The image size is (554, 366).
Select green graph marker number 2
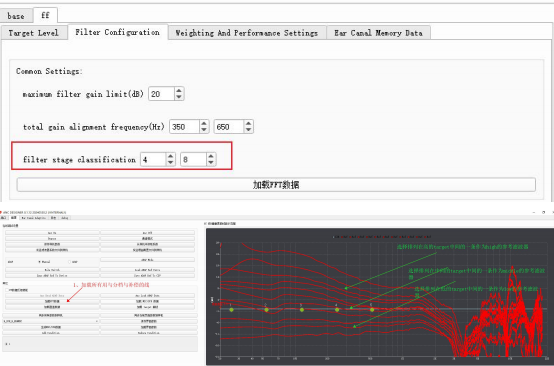tap(266, 310)
